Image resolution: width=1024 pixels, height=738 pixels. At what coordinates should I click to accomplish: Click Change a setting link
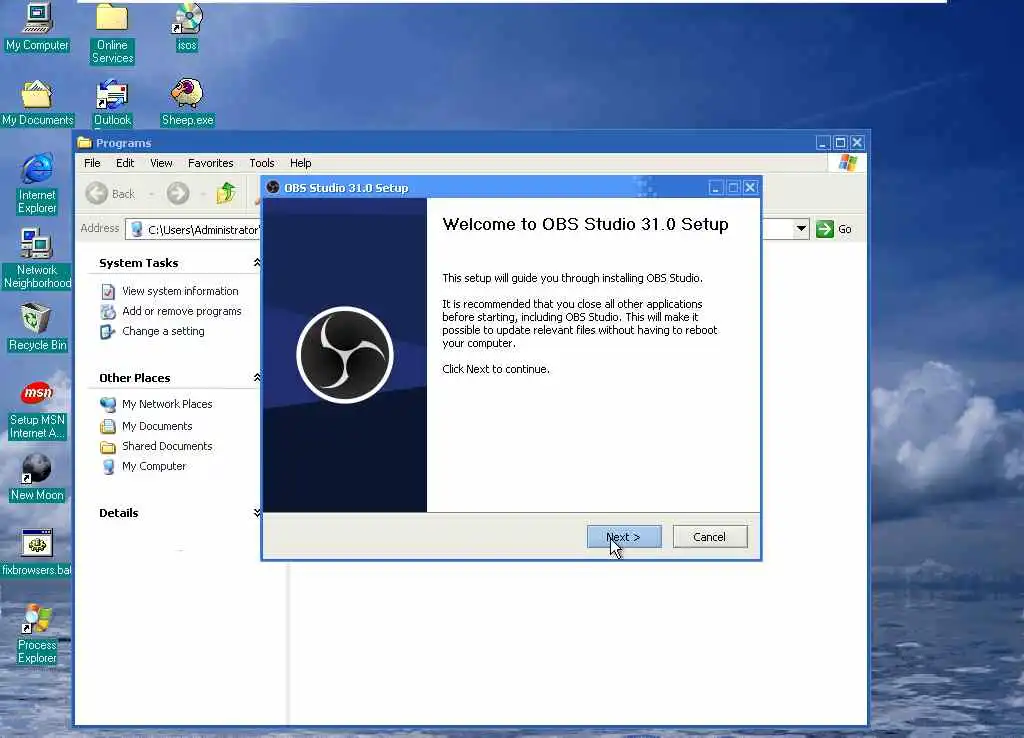tap(163, 331)
